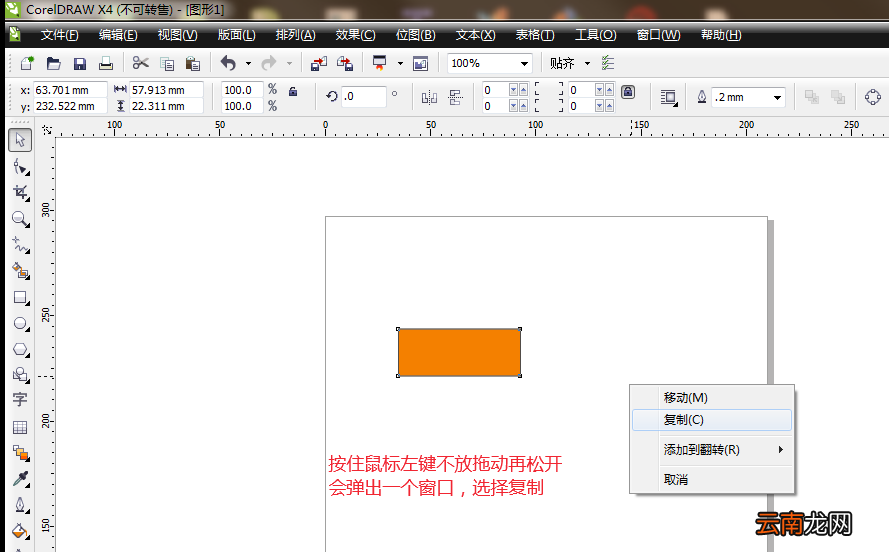Choose 复制(C) in the context menu
The height and width of the screenshot is (552, 889).
pos(712,420)
